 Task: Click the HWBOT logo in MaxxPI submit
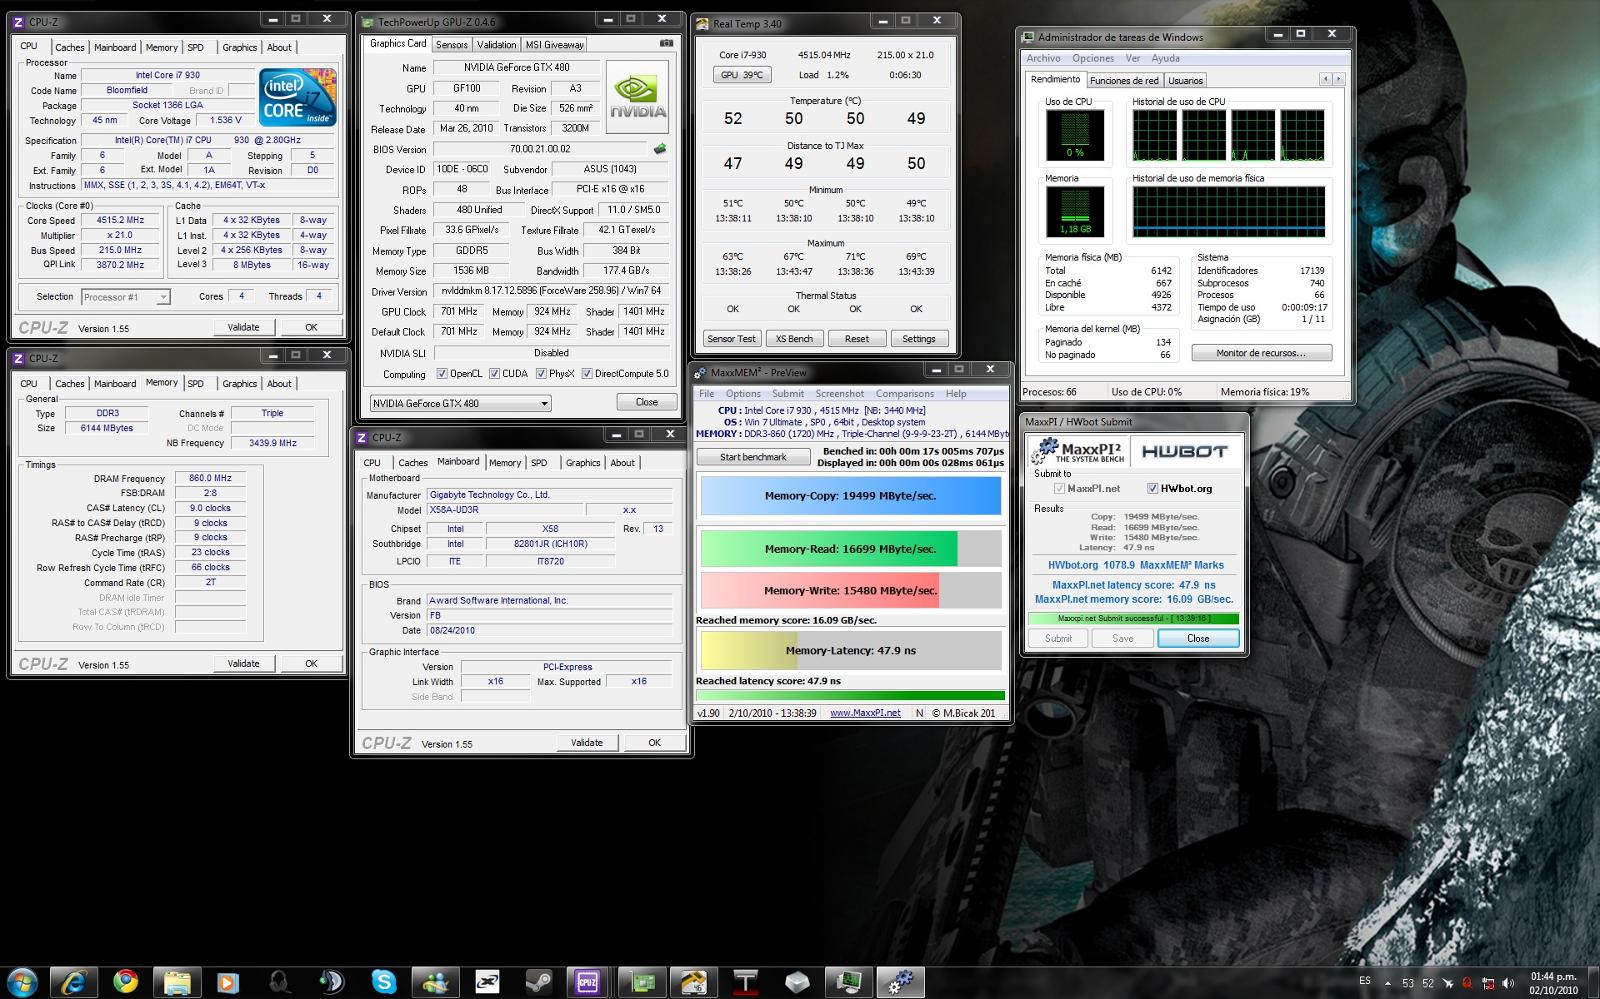coord(1184,452)
